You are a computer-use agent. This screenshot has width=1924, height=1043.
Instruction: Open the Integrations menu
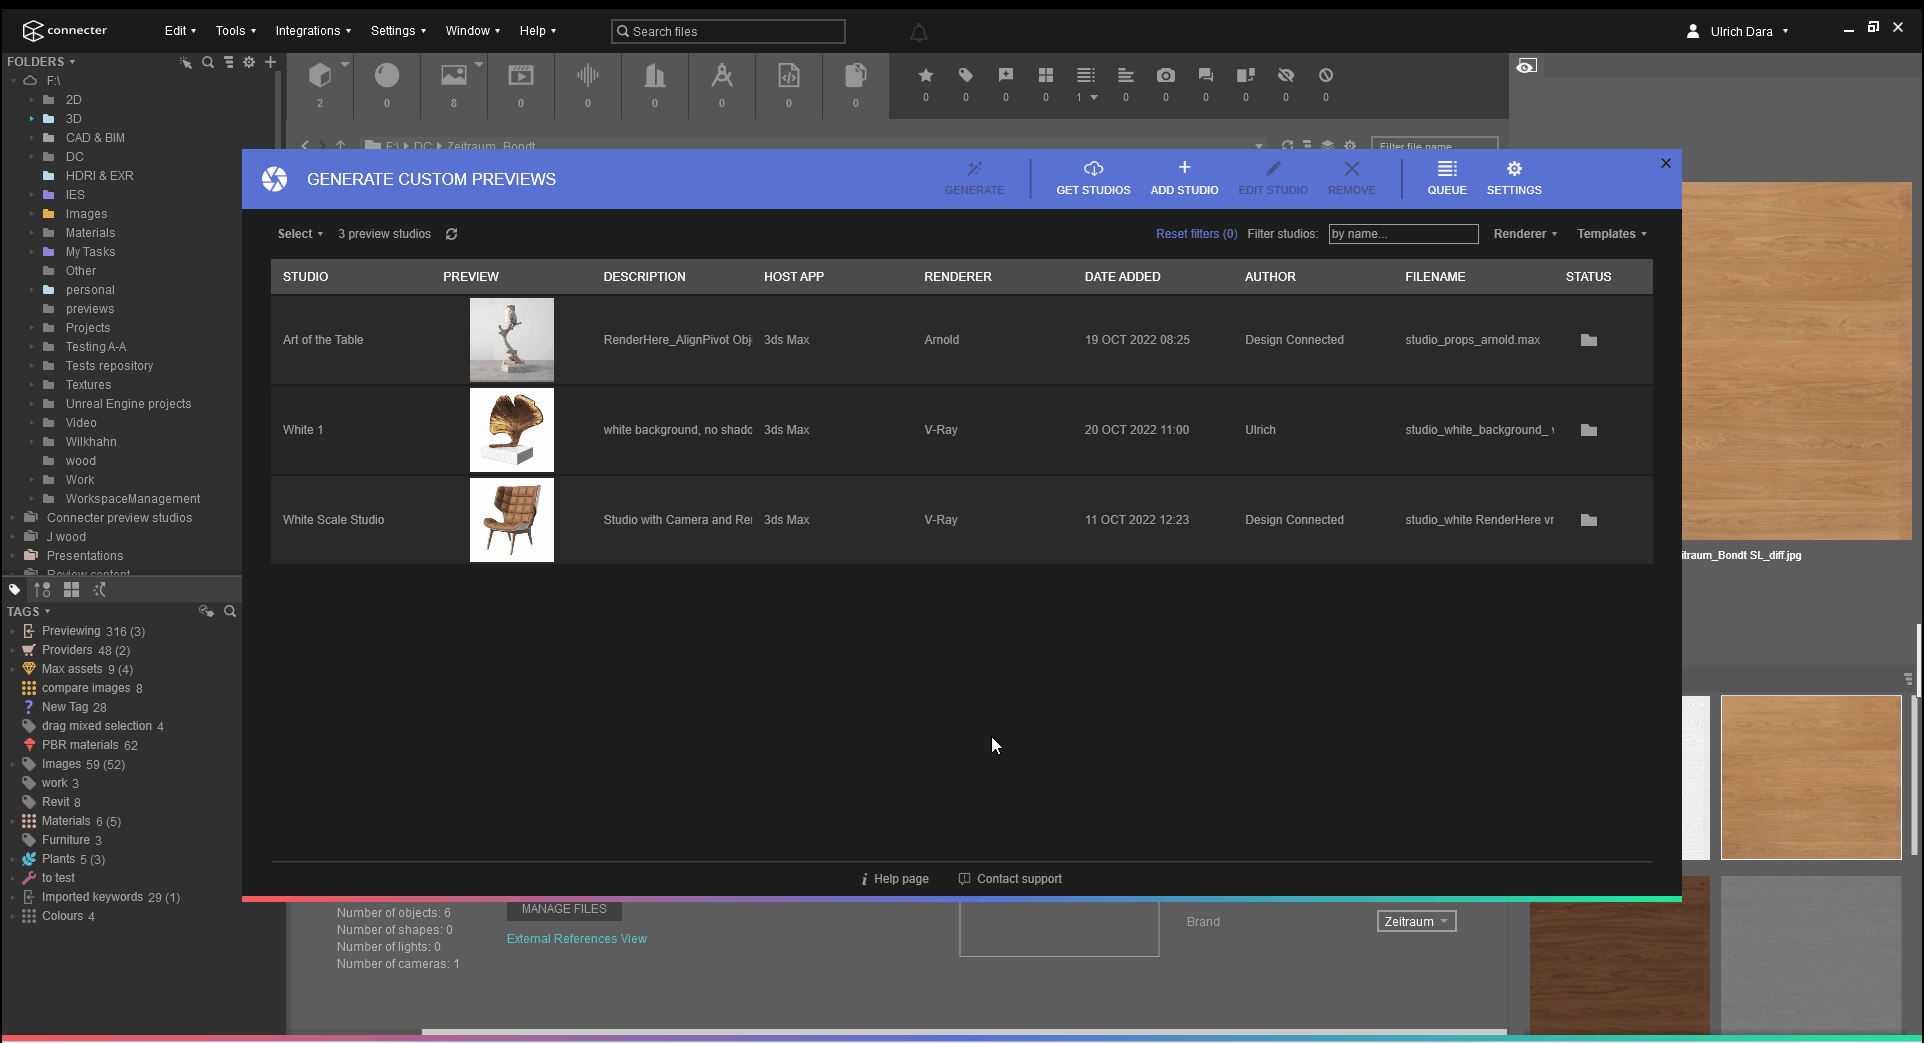311,31
